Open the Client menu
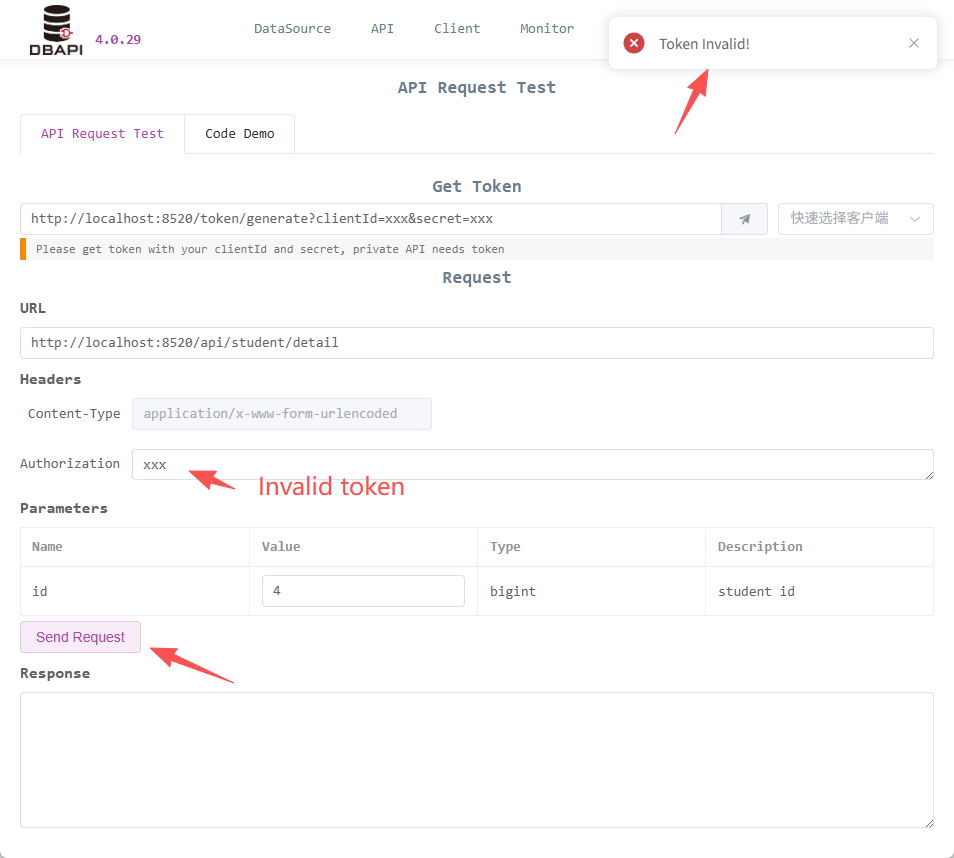954x858 pixels. point(457,29)
